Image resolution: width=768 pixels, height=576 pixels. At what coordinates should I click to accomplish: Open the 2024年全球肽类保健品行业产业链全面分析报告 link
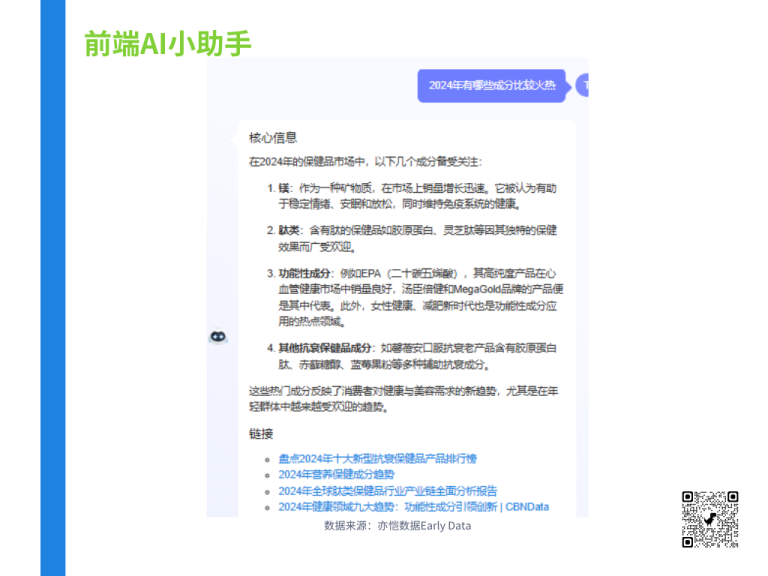tap(387, 491)
